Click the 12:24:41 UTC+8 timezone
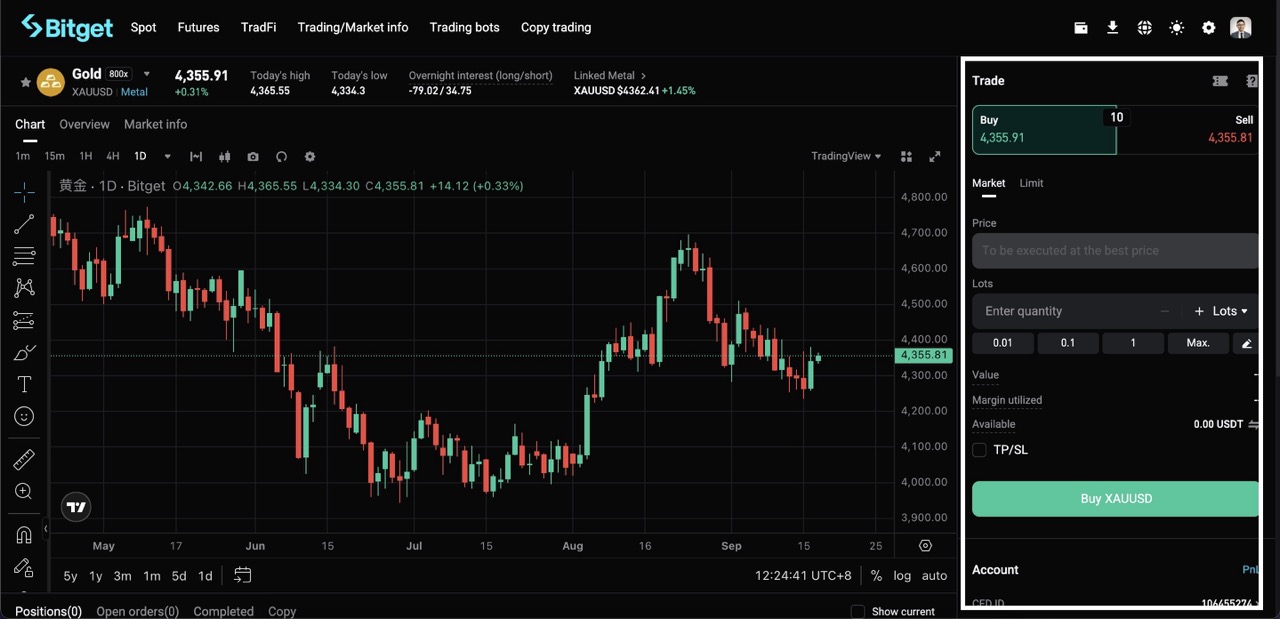The width and height of the screenshot is (1280, 619). pos(803,575)
